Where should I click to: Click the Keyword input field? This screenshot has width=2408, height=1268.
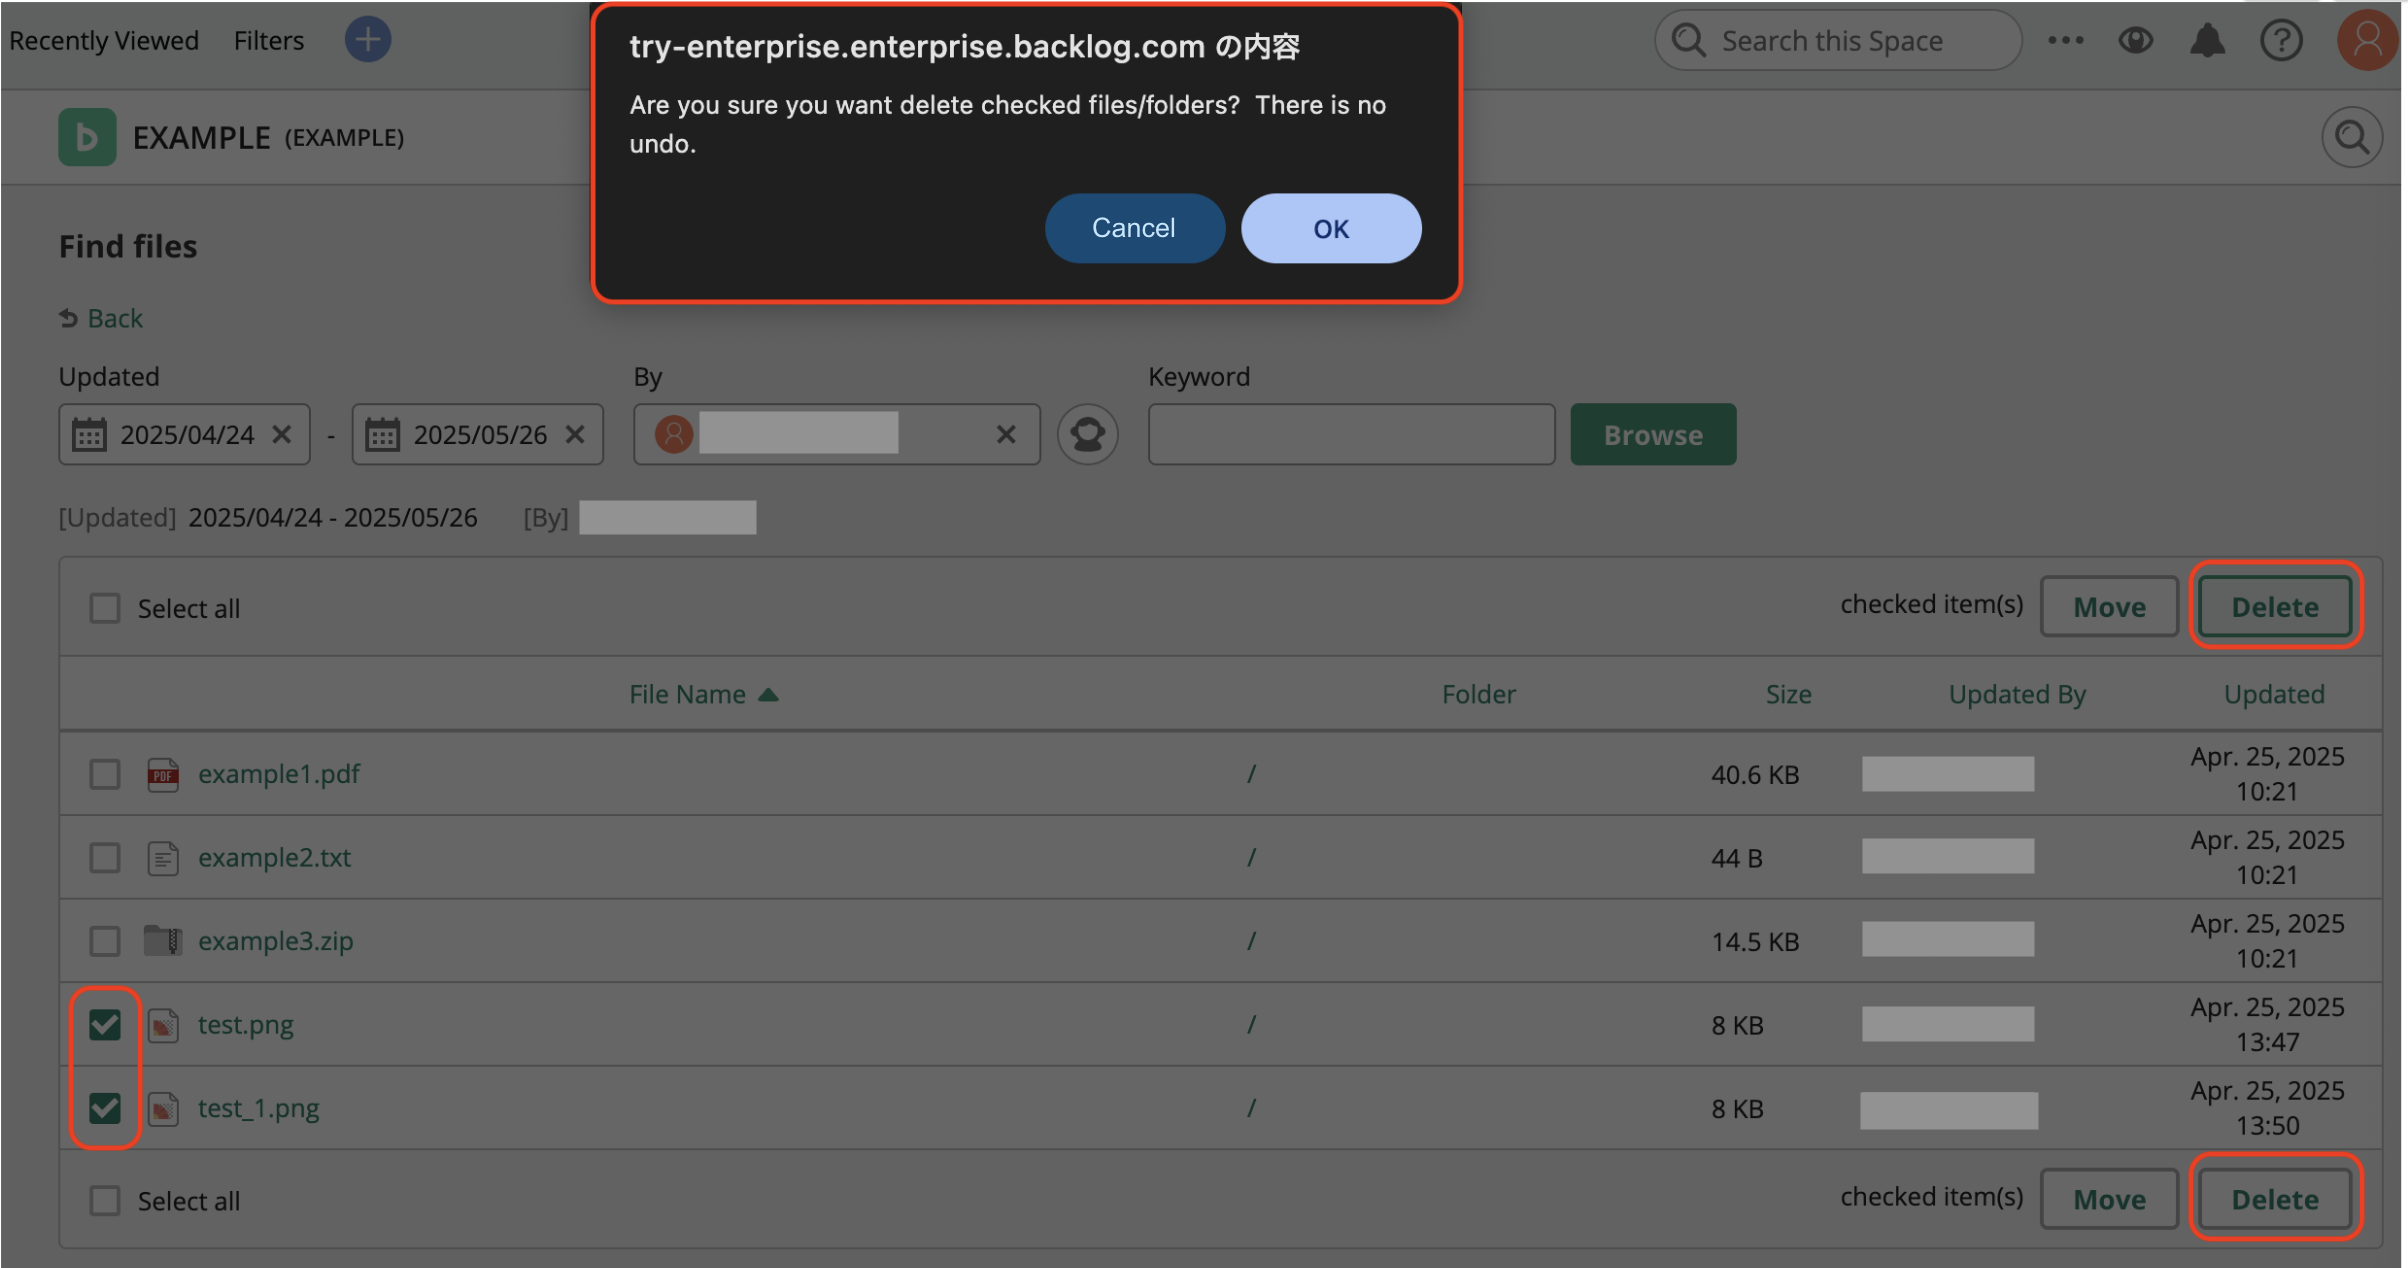[x=1351, y=434]
